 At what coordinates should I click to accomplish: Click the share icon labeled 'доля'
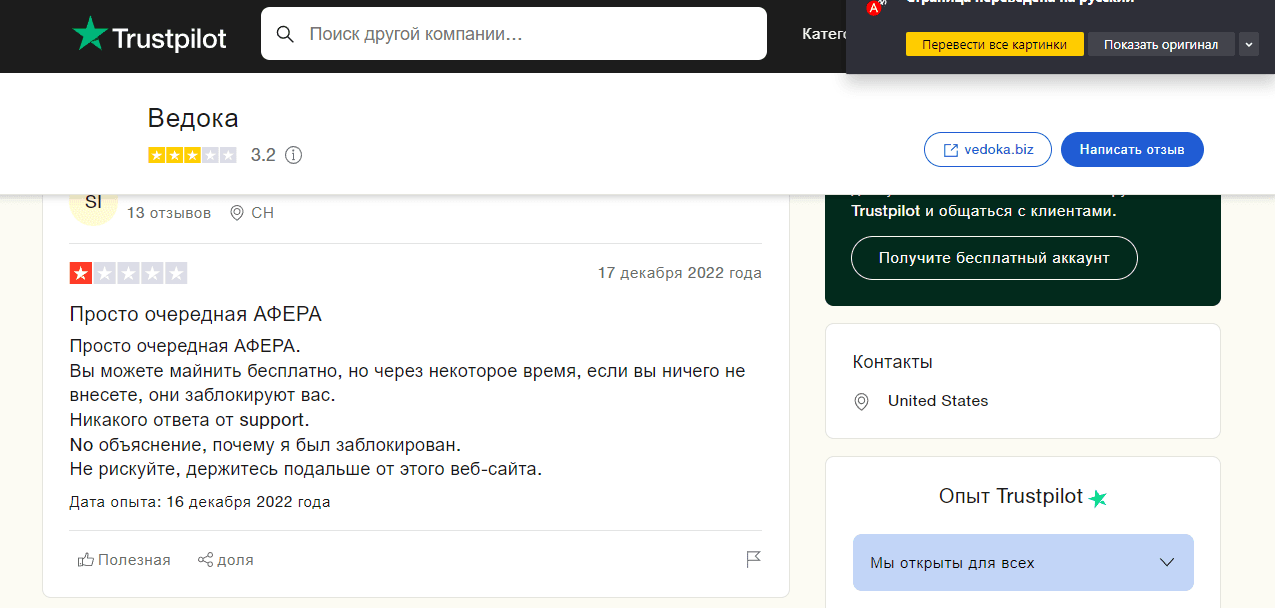click(225, 560)
